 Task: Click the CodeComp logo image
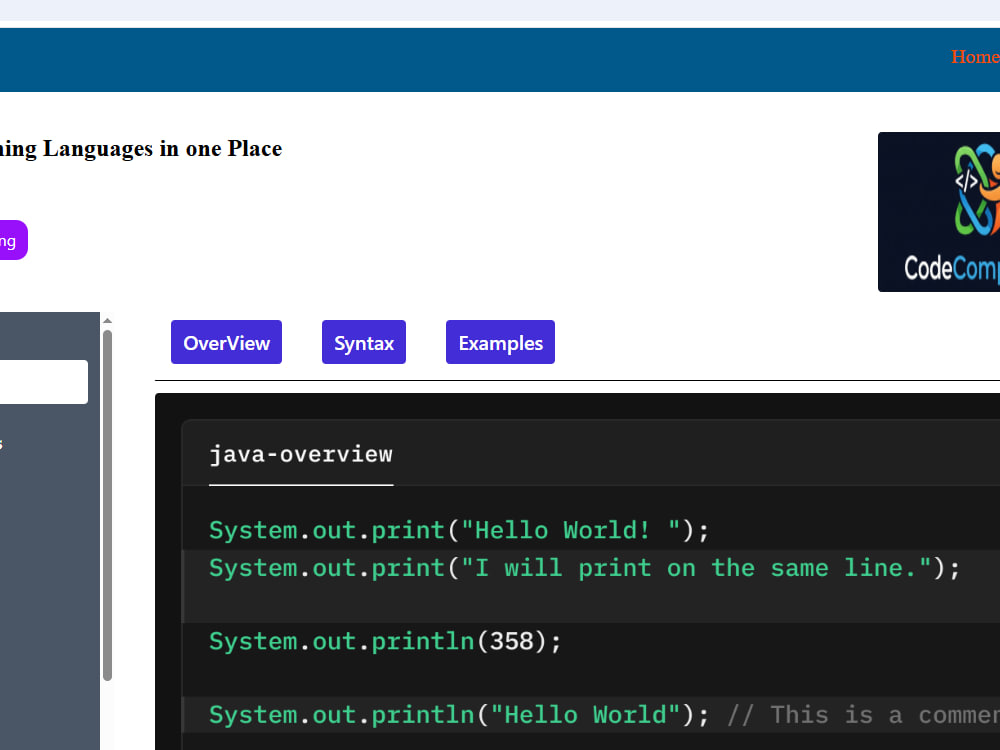coord(939,212)
